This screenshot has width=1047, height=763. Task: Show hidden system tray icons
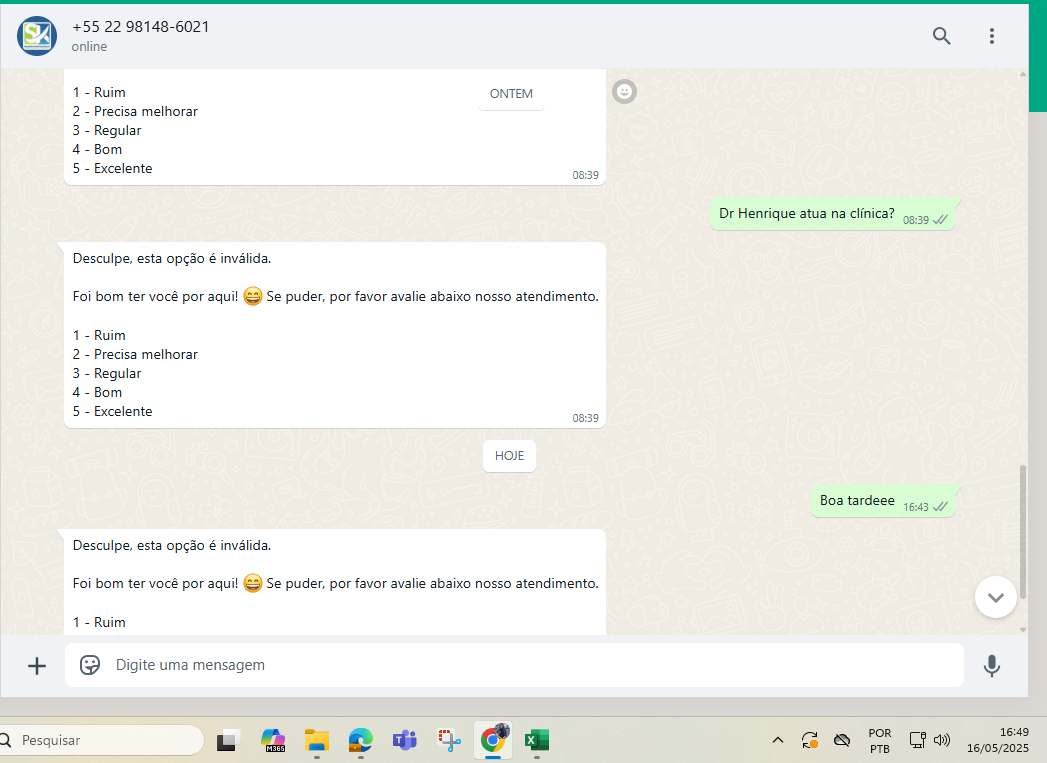(x=778, y=740)
